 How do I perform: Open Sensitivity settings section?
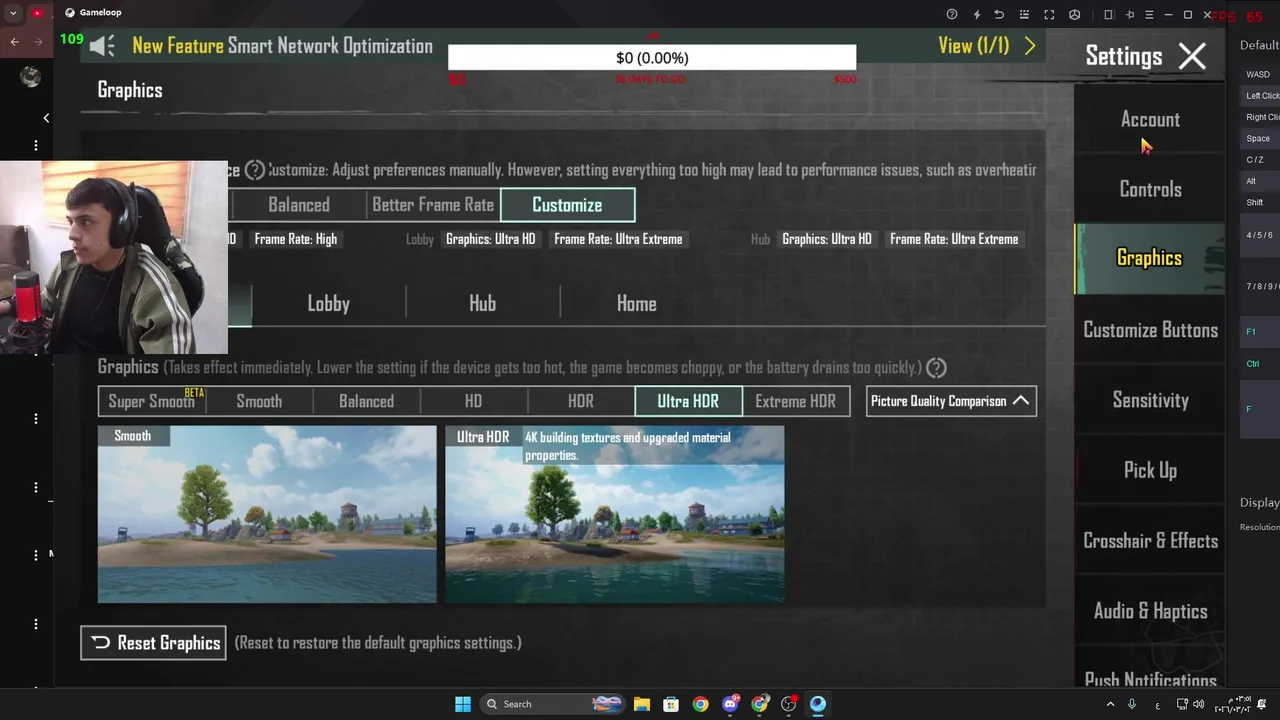tap(1150, 400)
